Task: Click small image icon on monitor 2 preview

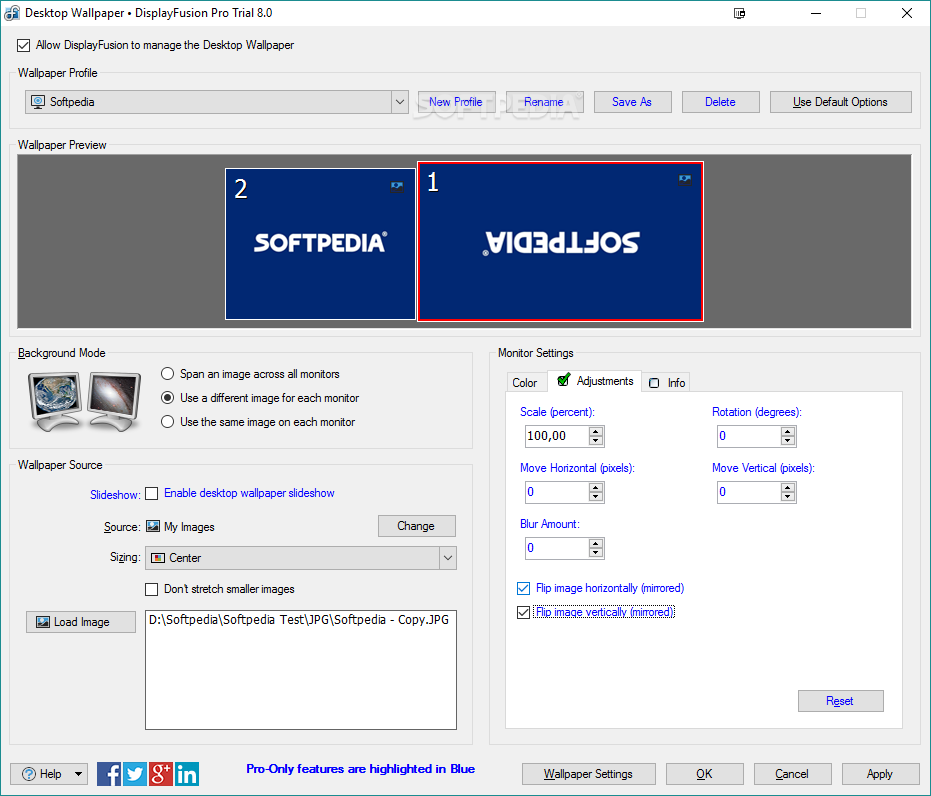Action: click(397, 186)
